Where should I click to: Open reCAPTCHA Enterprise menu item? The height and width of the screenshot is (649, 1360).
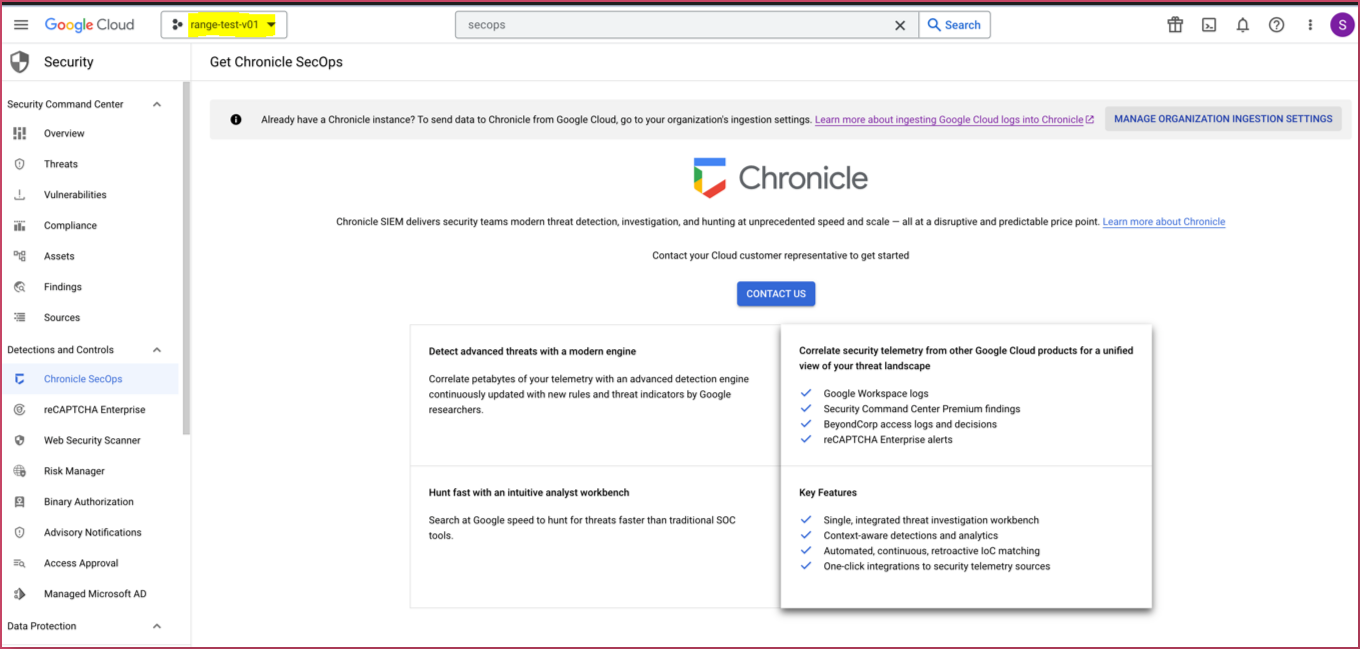coord(95,410)
